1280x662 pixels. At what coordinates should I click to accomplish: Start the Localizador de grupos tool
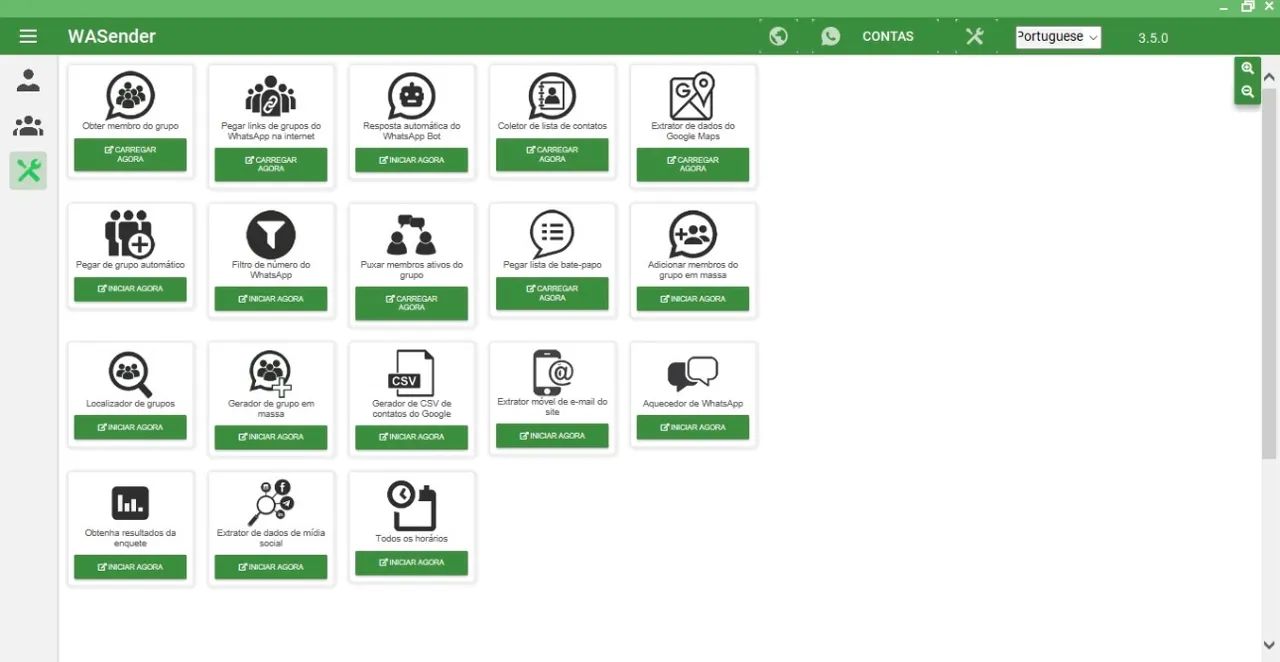tap(130, 427)
